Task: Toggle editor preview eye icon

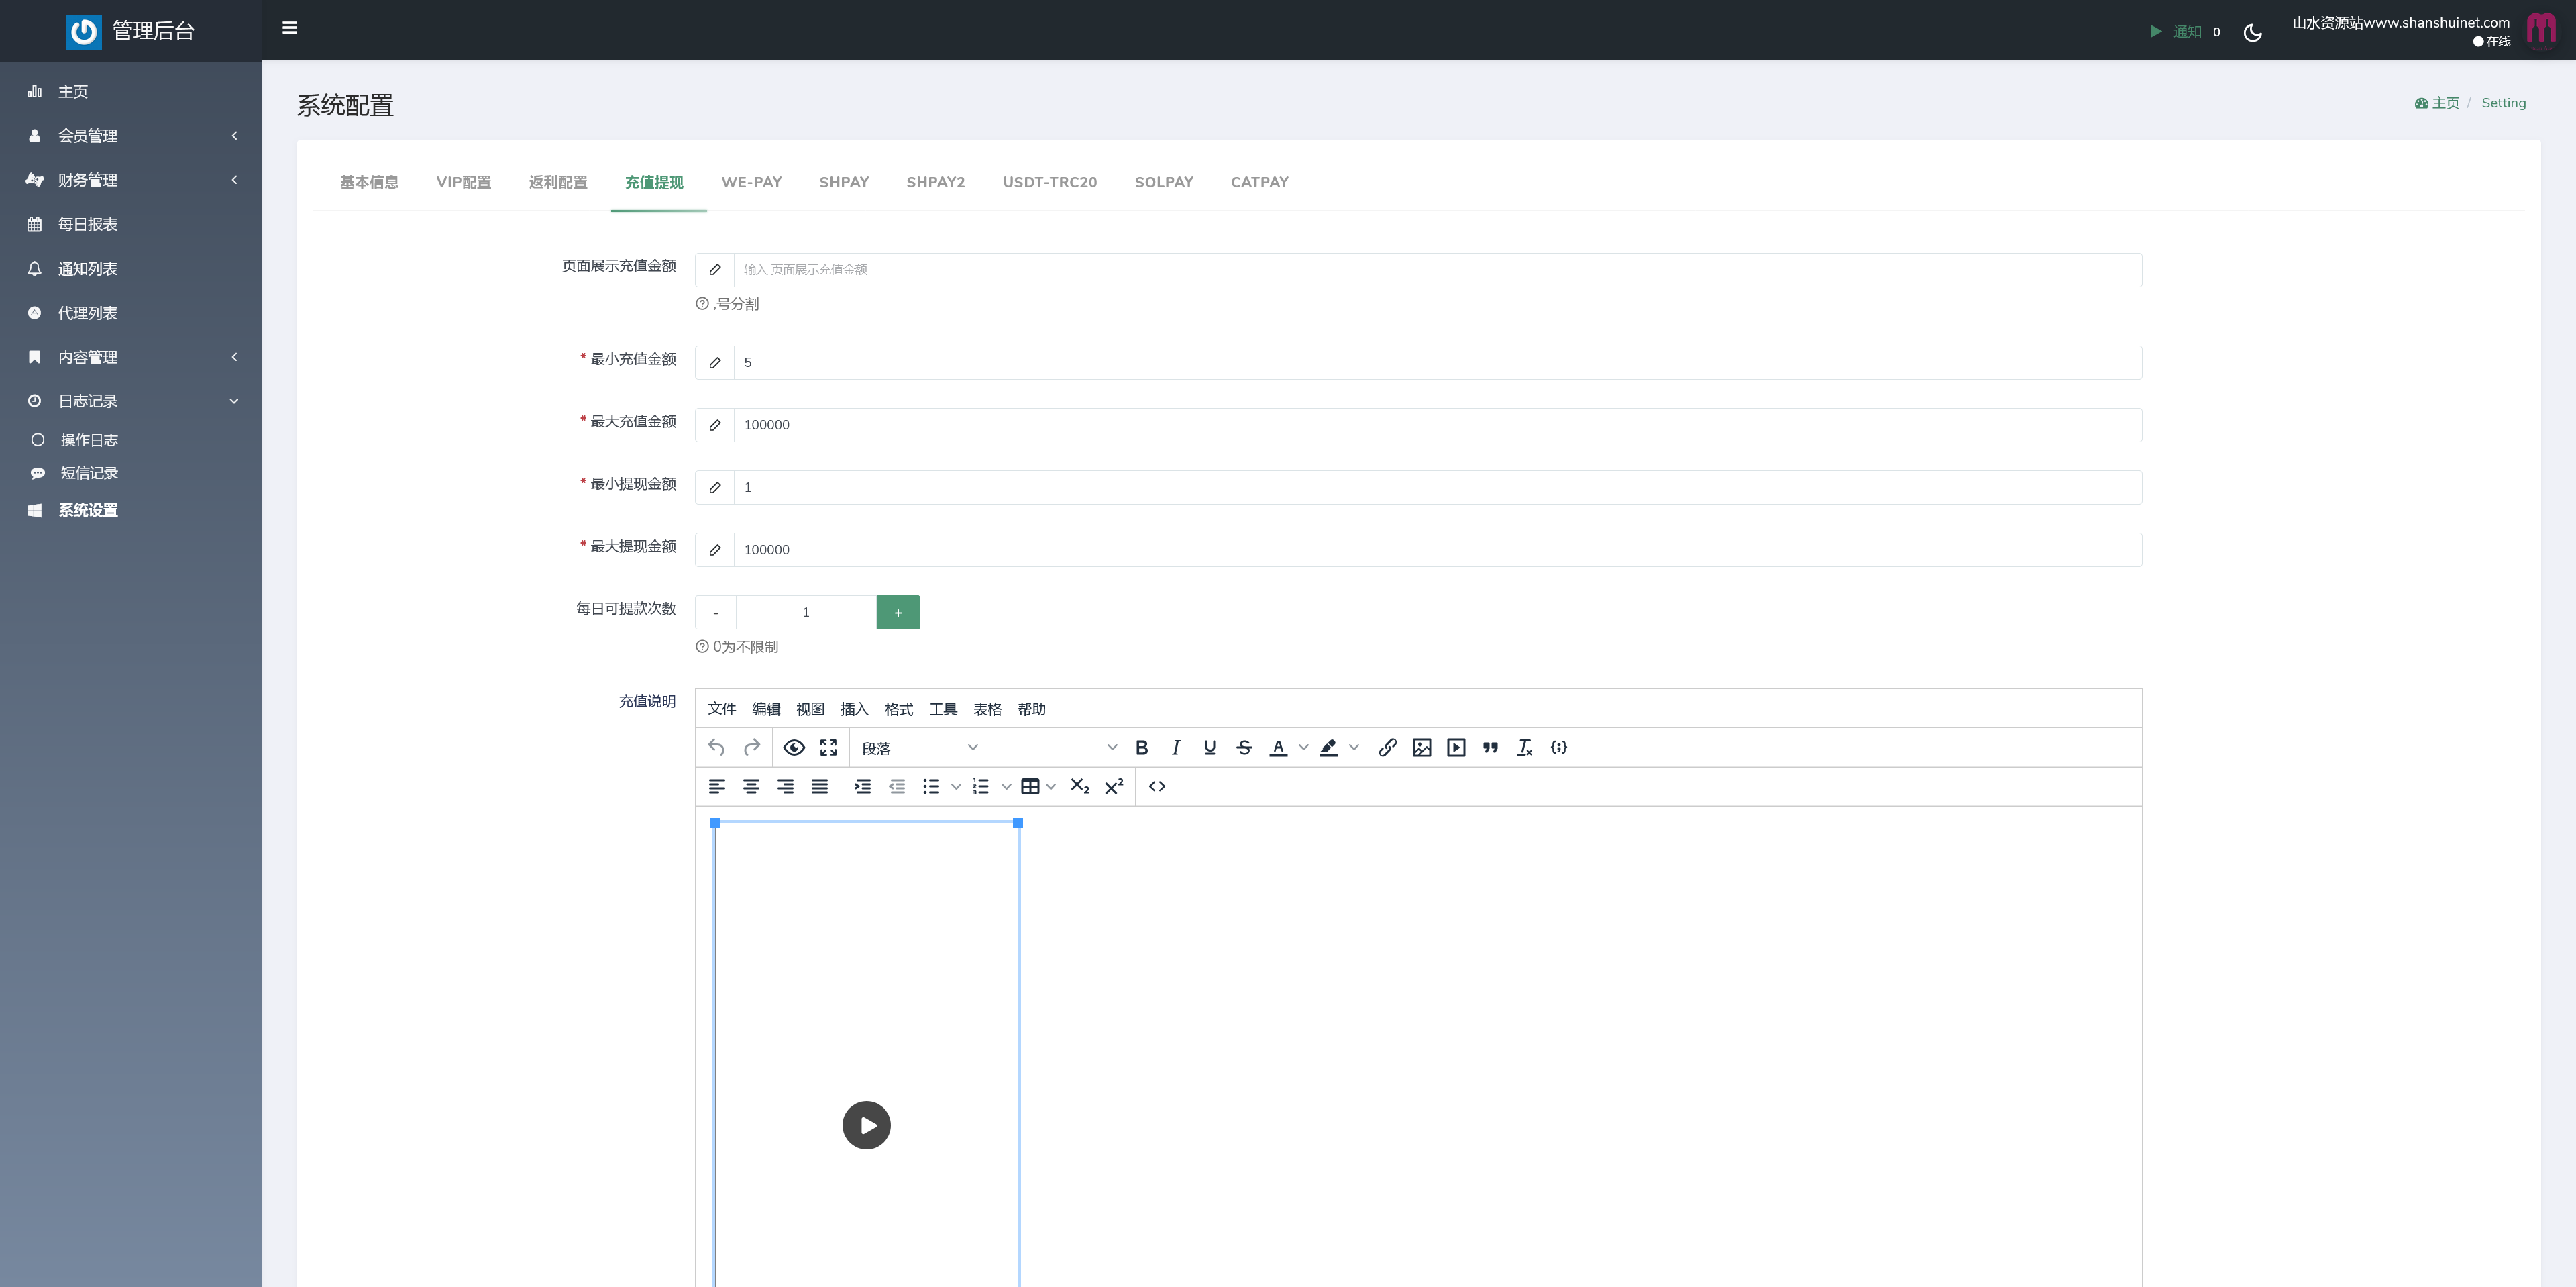Action: [794, 747]
